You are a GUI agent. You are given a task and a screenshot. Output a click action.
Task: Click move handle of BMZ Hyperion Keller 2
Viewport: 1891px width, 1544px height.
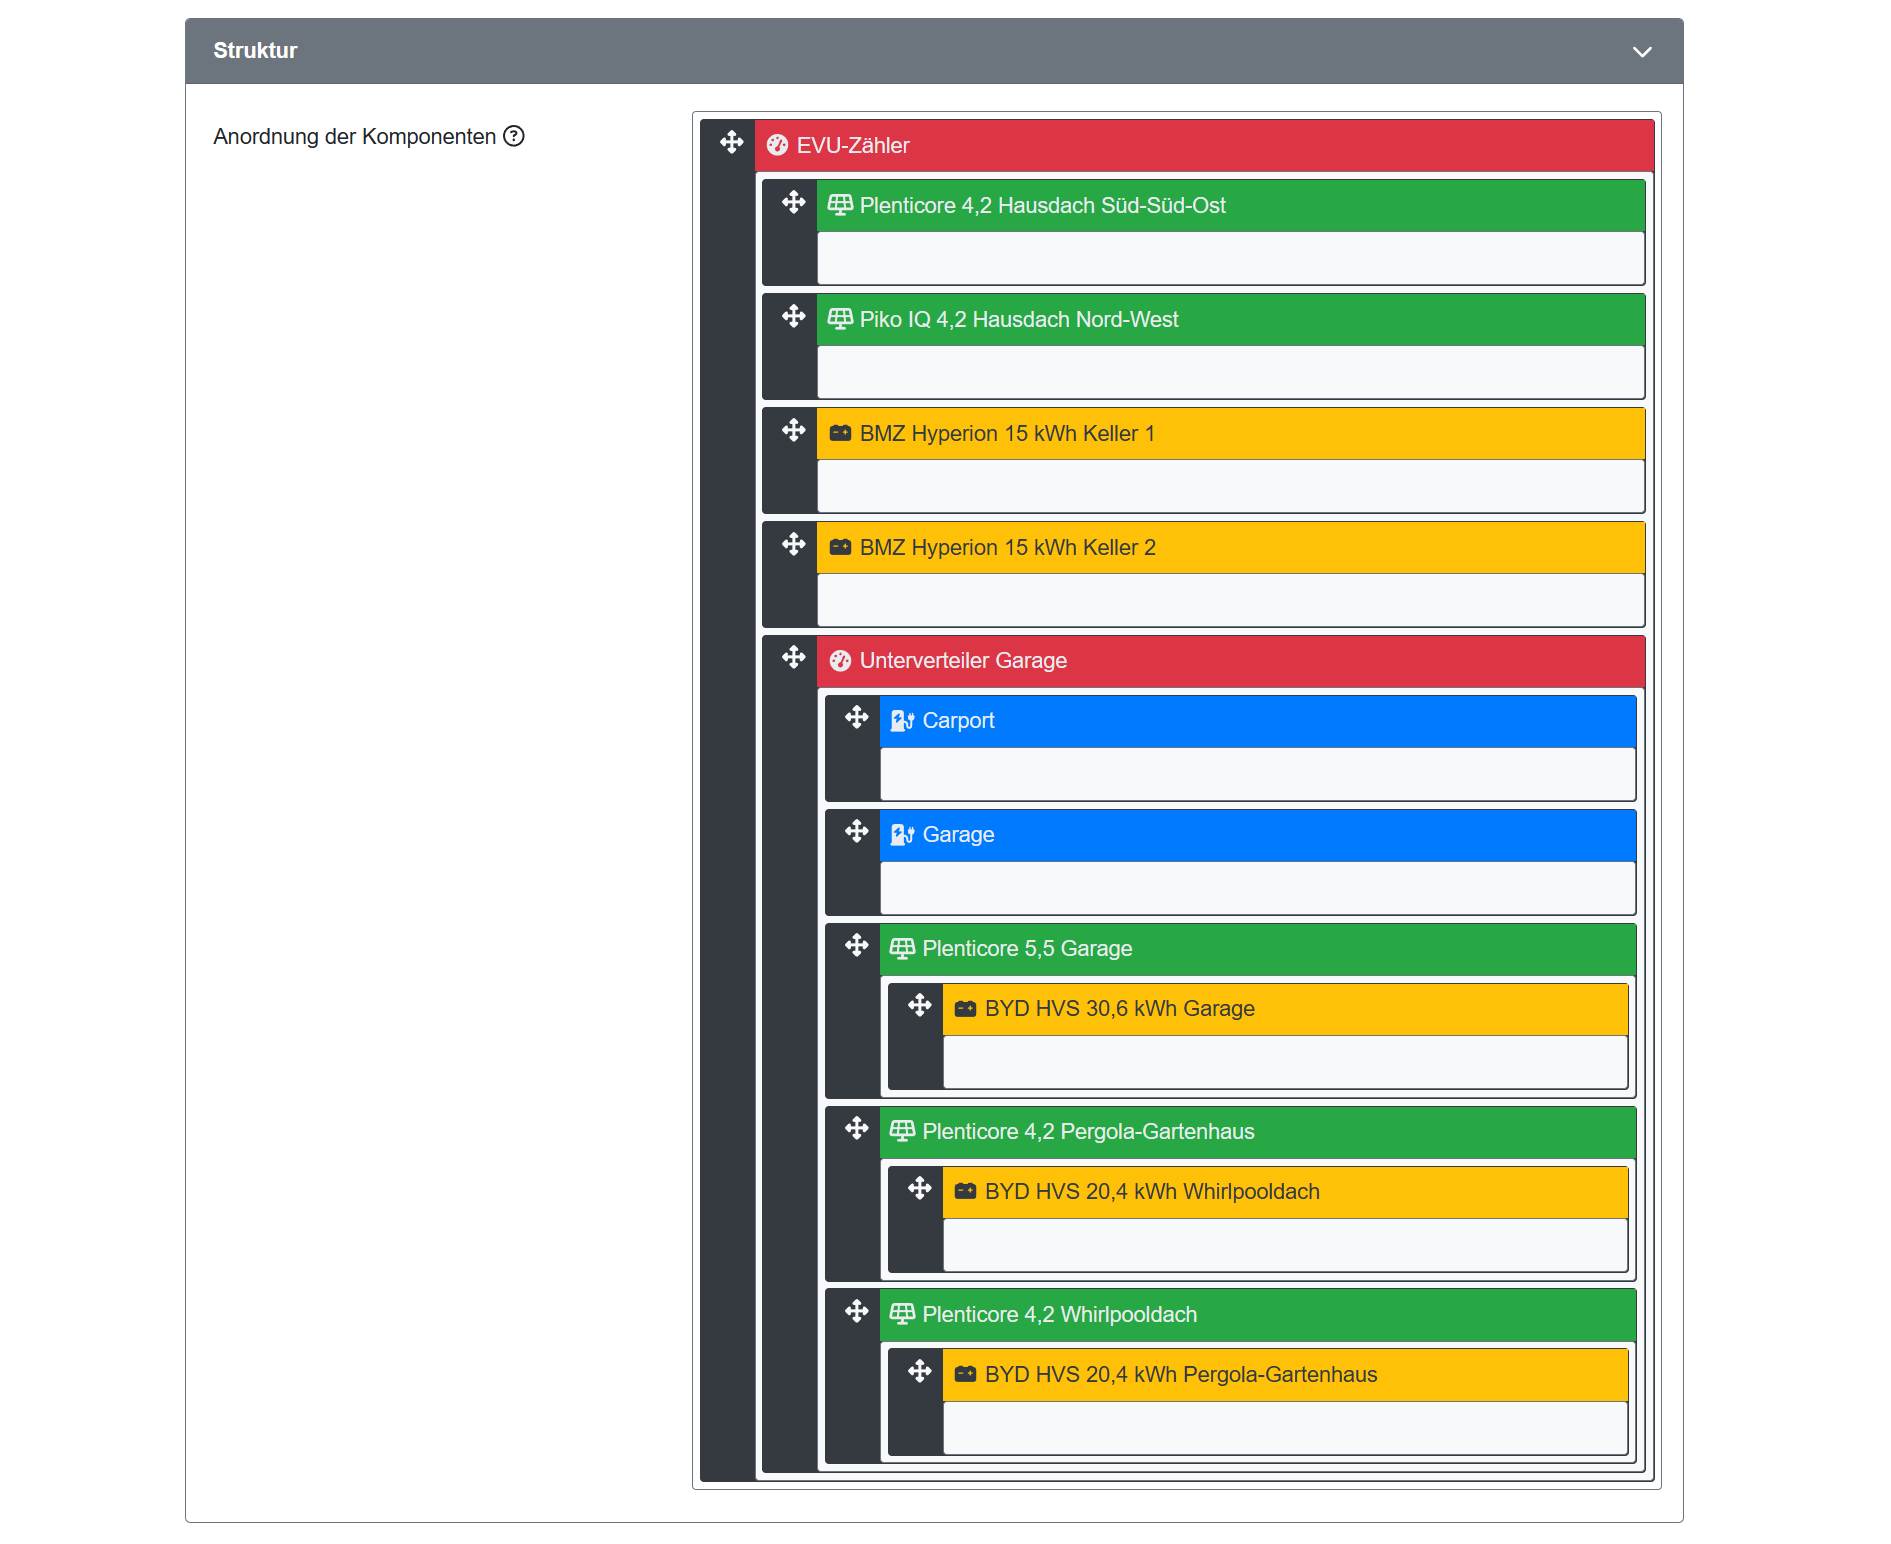tap(794, 544)
